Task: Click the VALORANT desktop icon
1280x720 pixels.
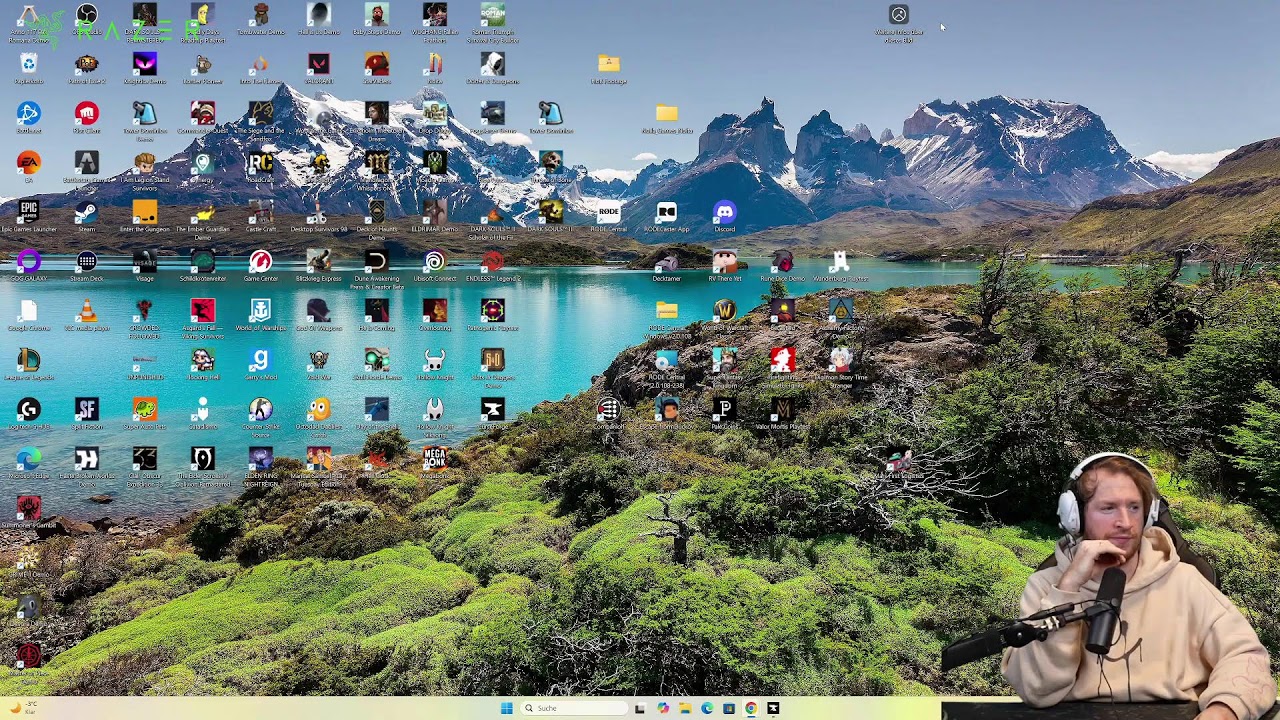Action: (319, 64)
